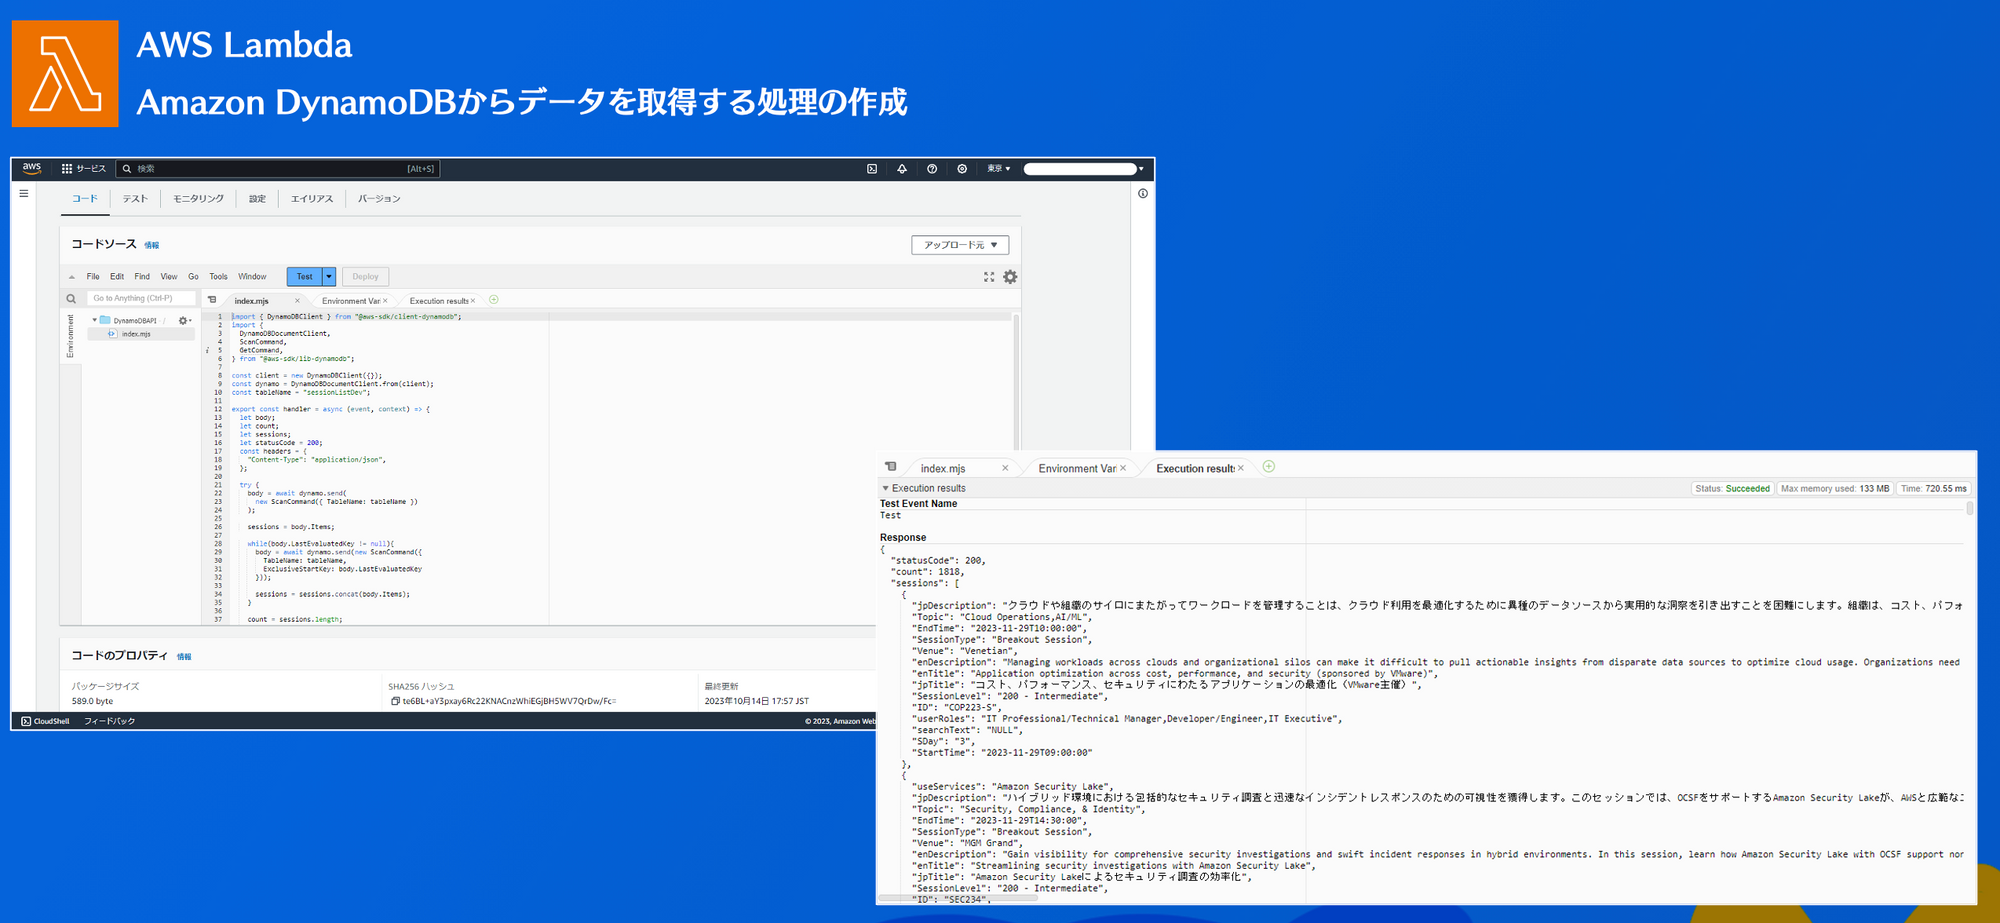Switch to the テスト tab

click(135, 199)
